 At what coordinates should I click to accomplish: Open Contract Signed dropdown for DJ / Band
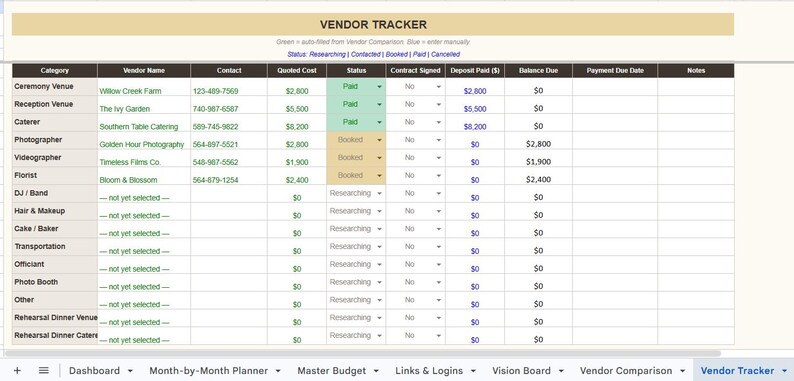click(439, 194)
